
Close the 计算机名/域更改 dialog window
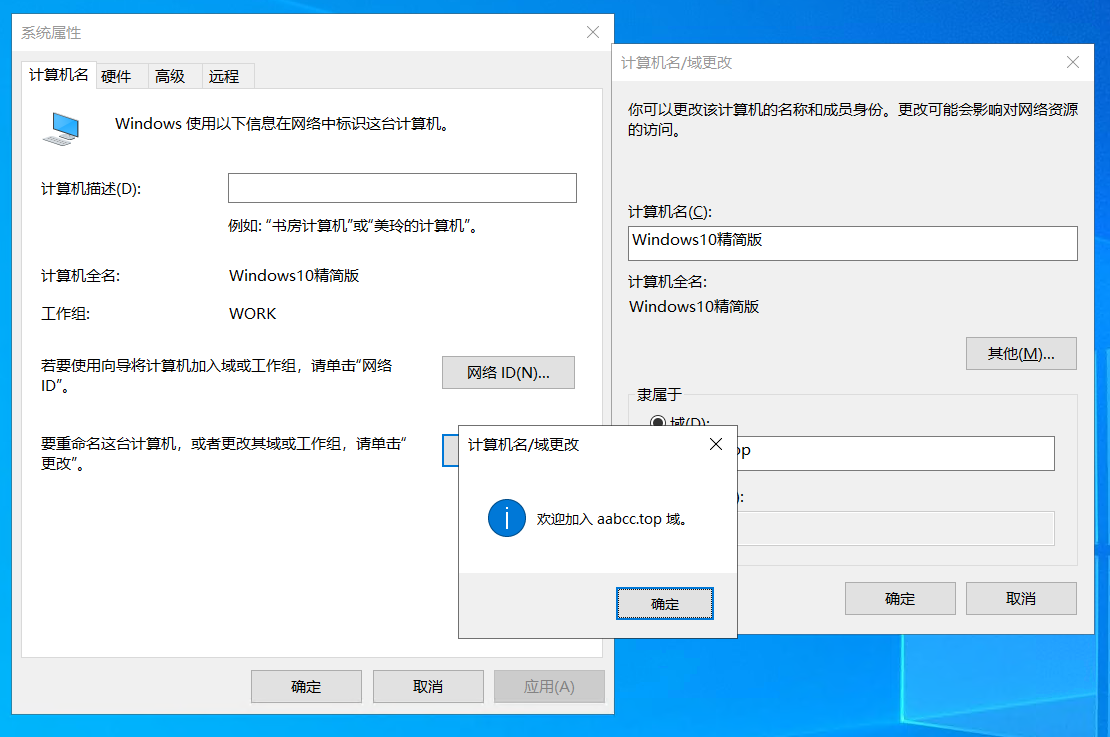tap(1073, 62)
